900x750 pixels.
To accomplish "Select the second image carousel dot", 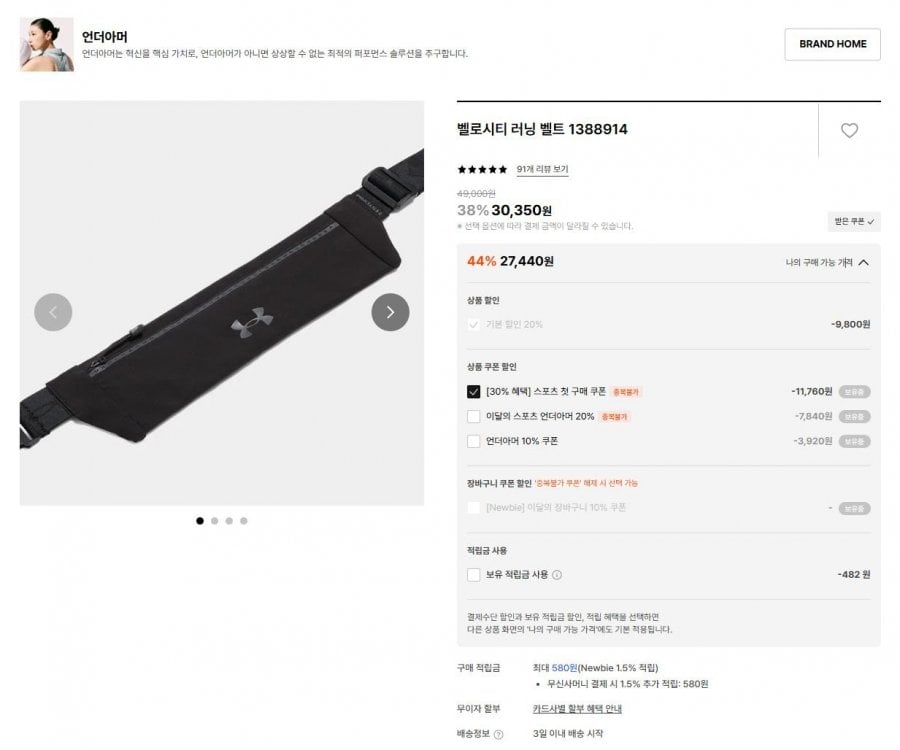I will 215,521.
